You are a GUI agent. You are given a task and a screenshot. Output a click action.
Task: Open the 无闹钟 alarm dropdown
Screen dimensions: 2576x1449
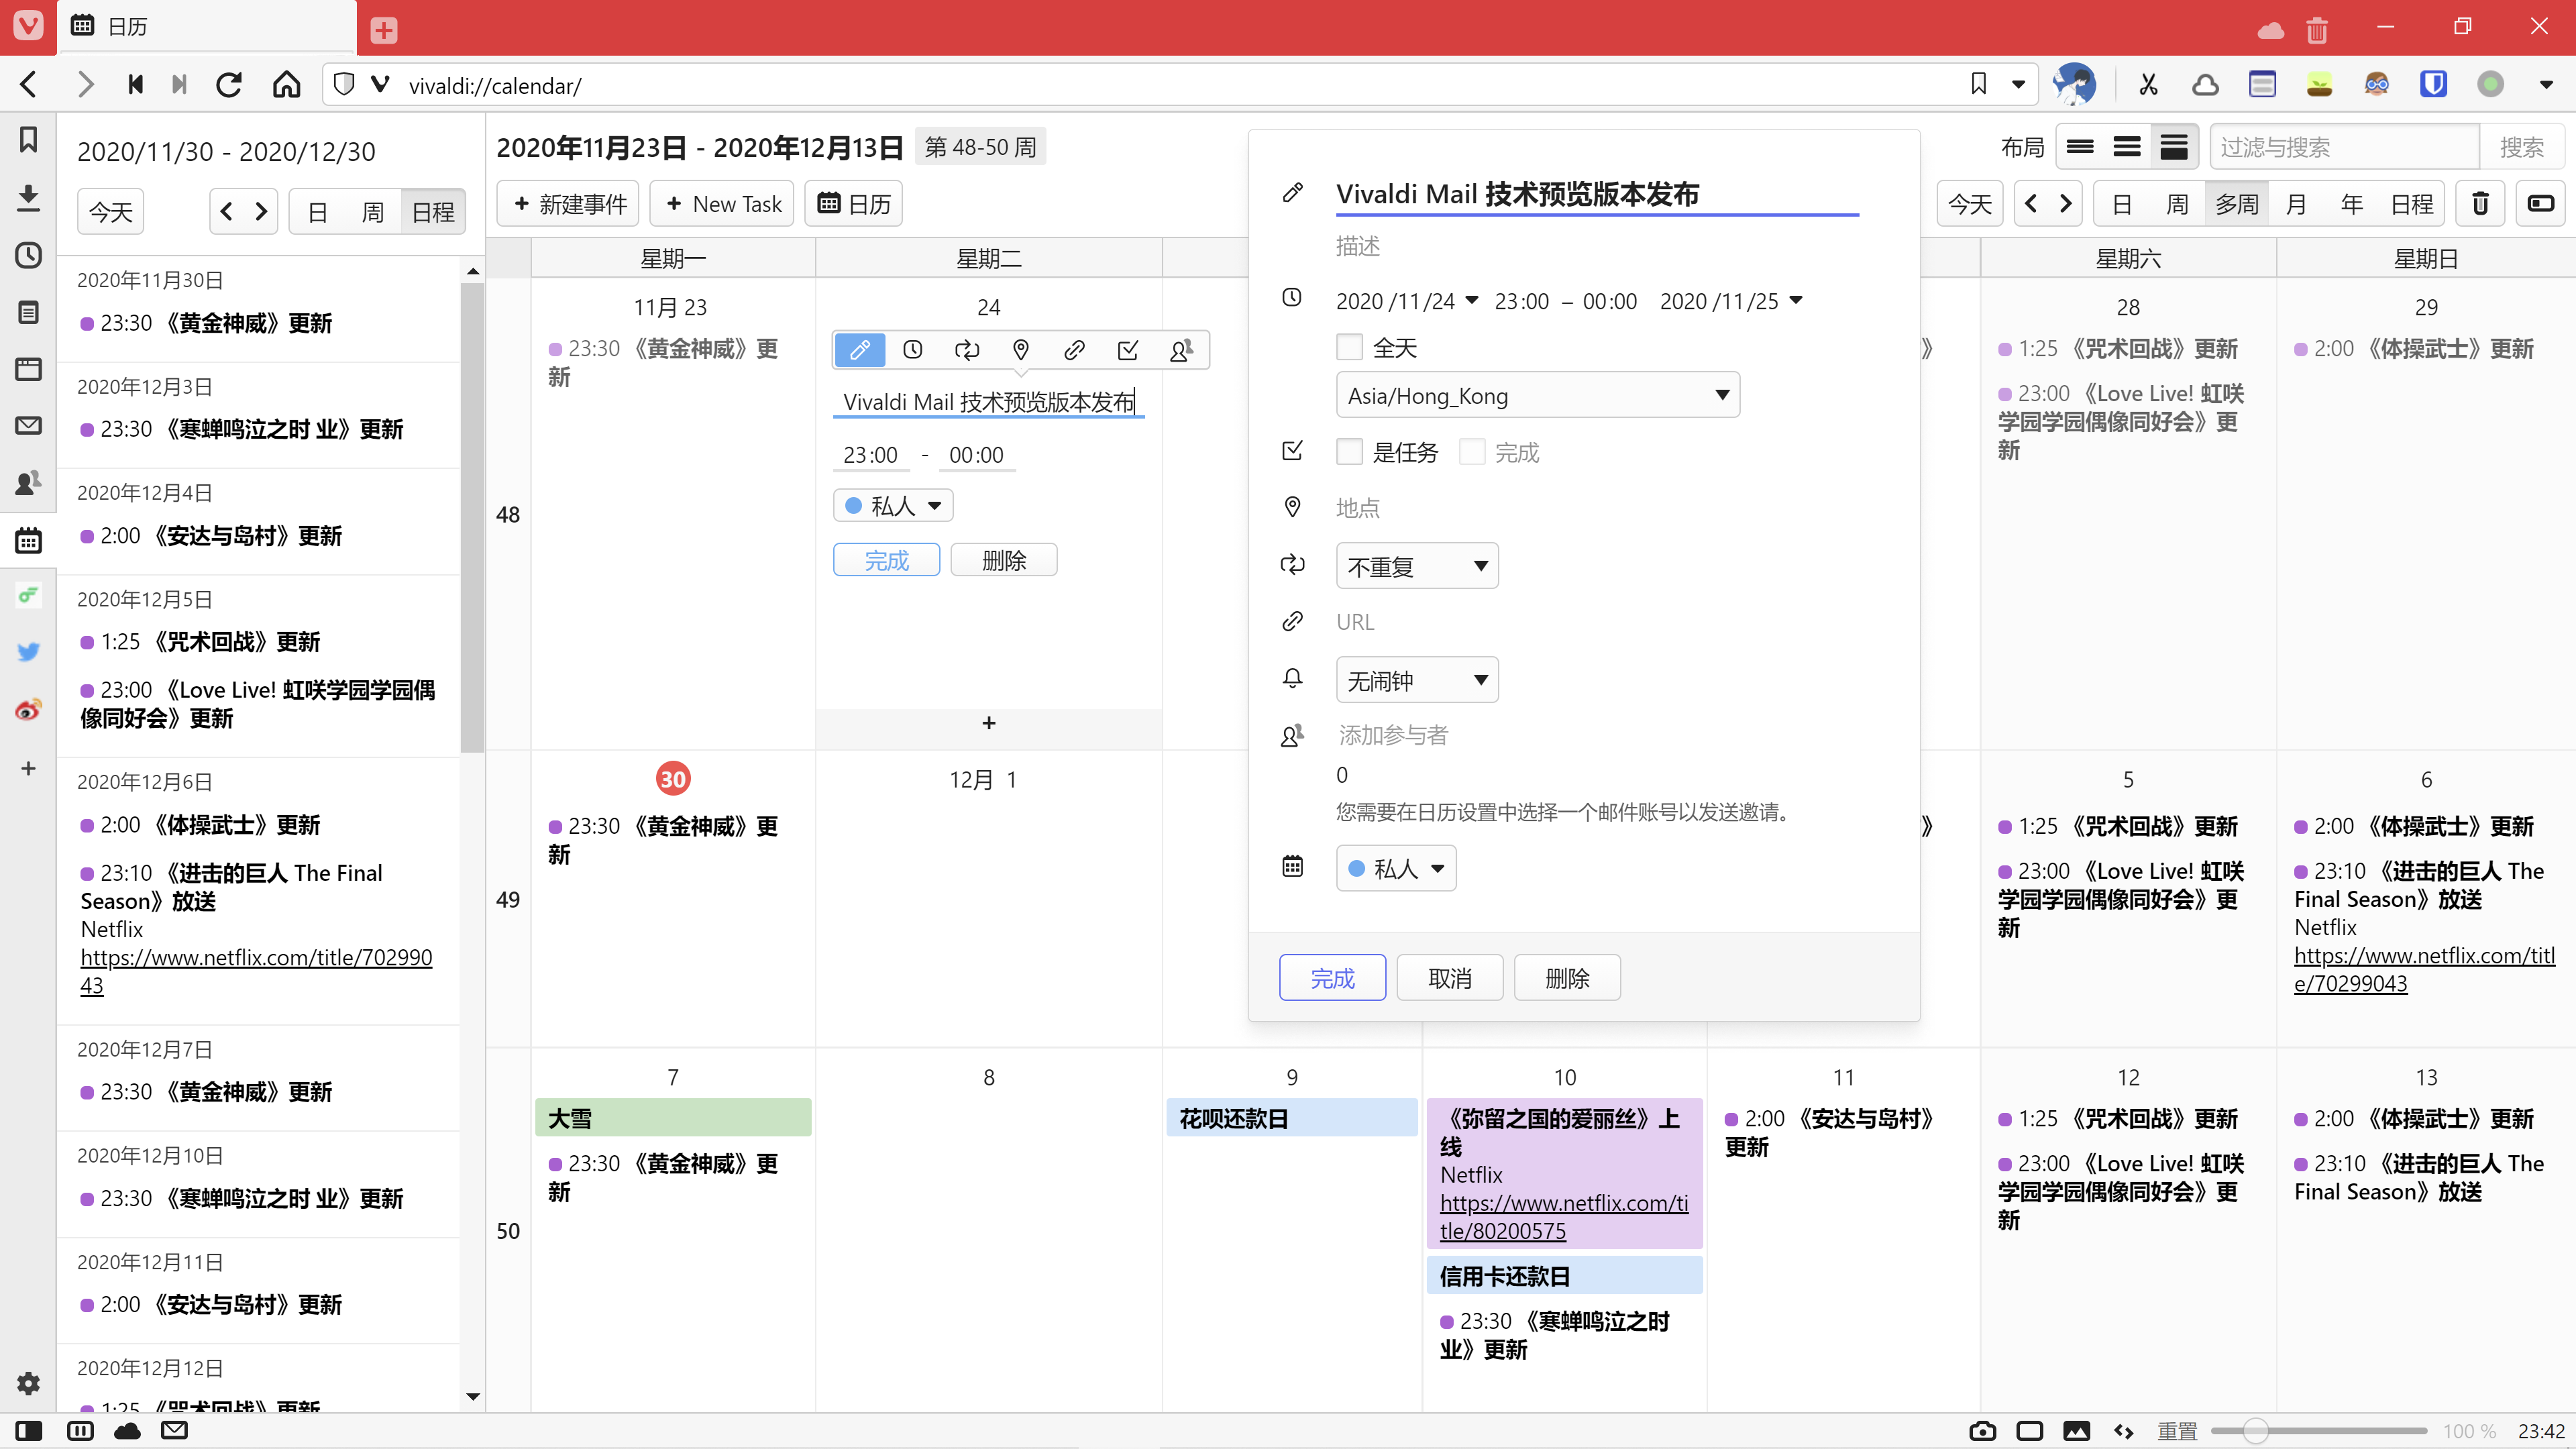tap(1416, 680)
